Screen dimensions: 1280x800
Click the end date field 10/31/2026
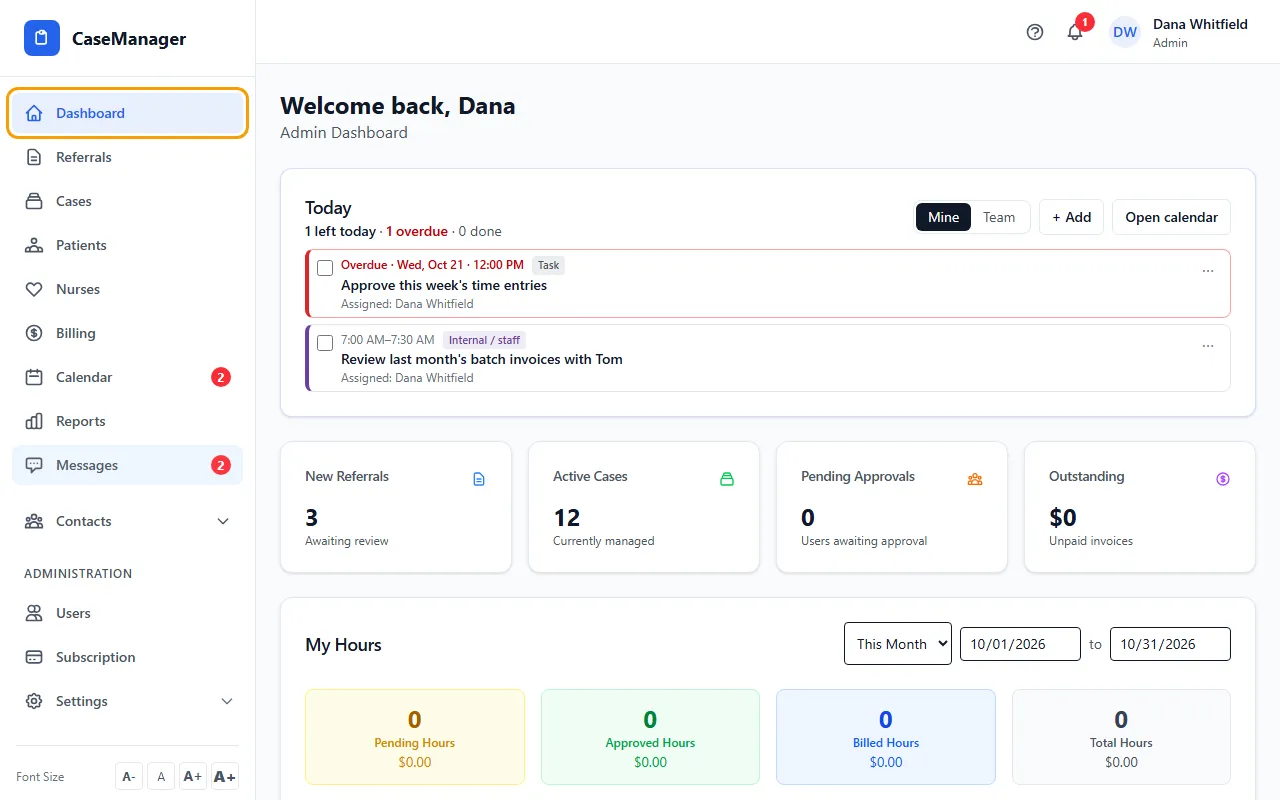coord(1170,644)
